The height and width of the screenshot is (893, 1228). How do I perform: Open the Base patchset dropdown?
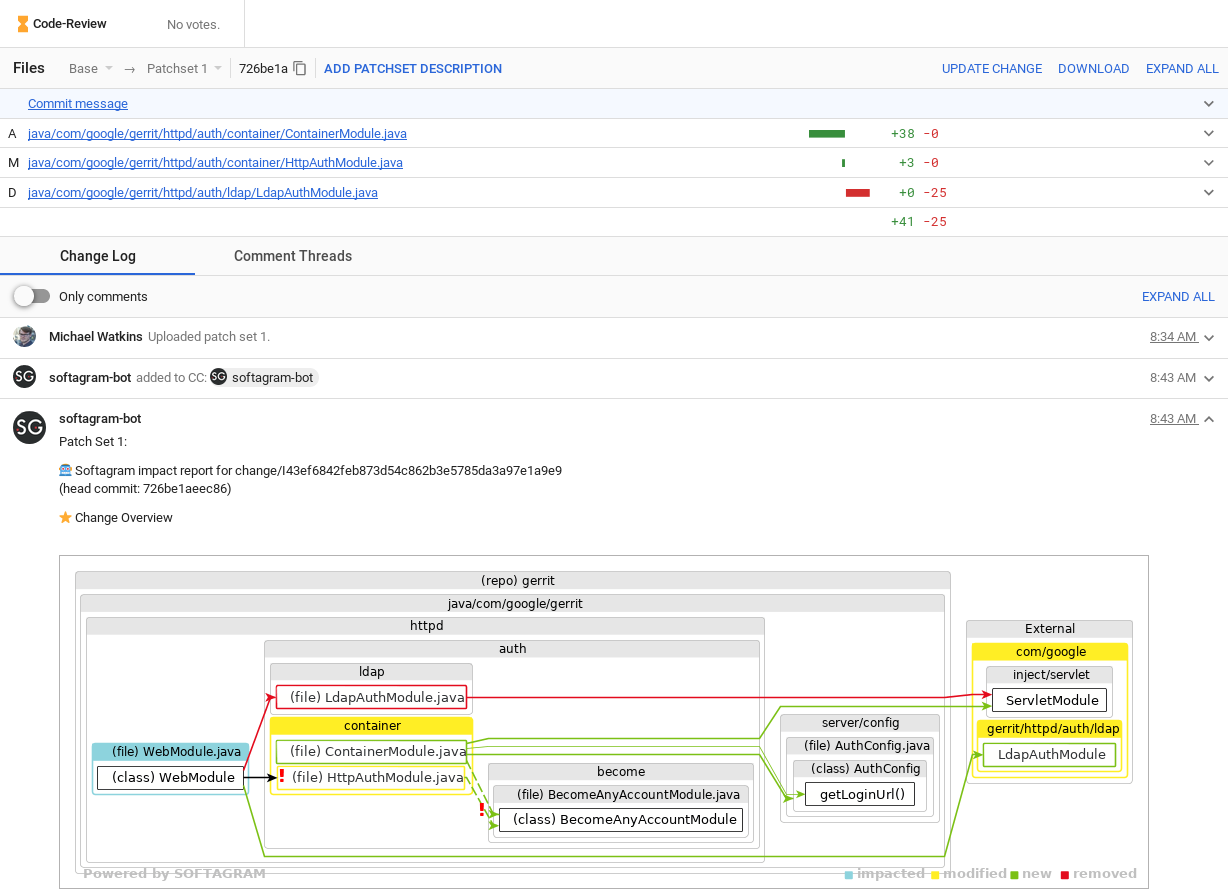pos(91,69)
